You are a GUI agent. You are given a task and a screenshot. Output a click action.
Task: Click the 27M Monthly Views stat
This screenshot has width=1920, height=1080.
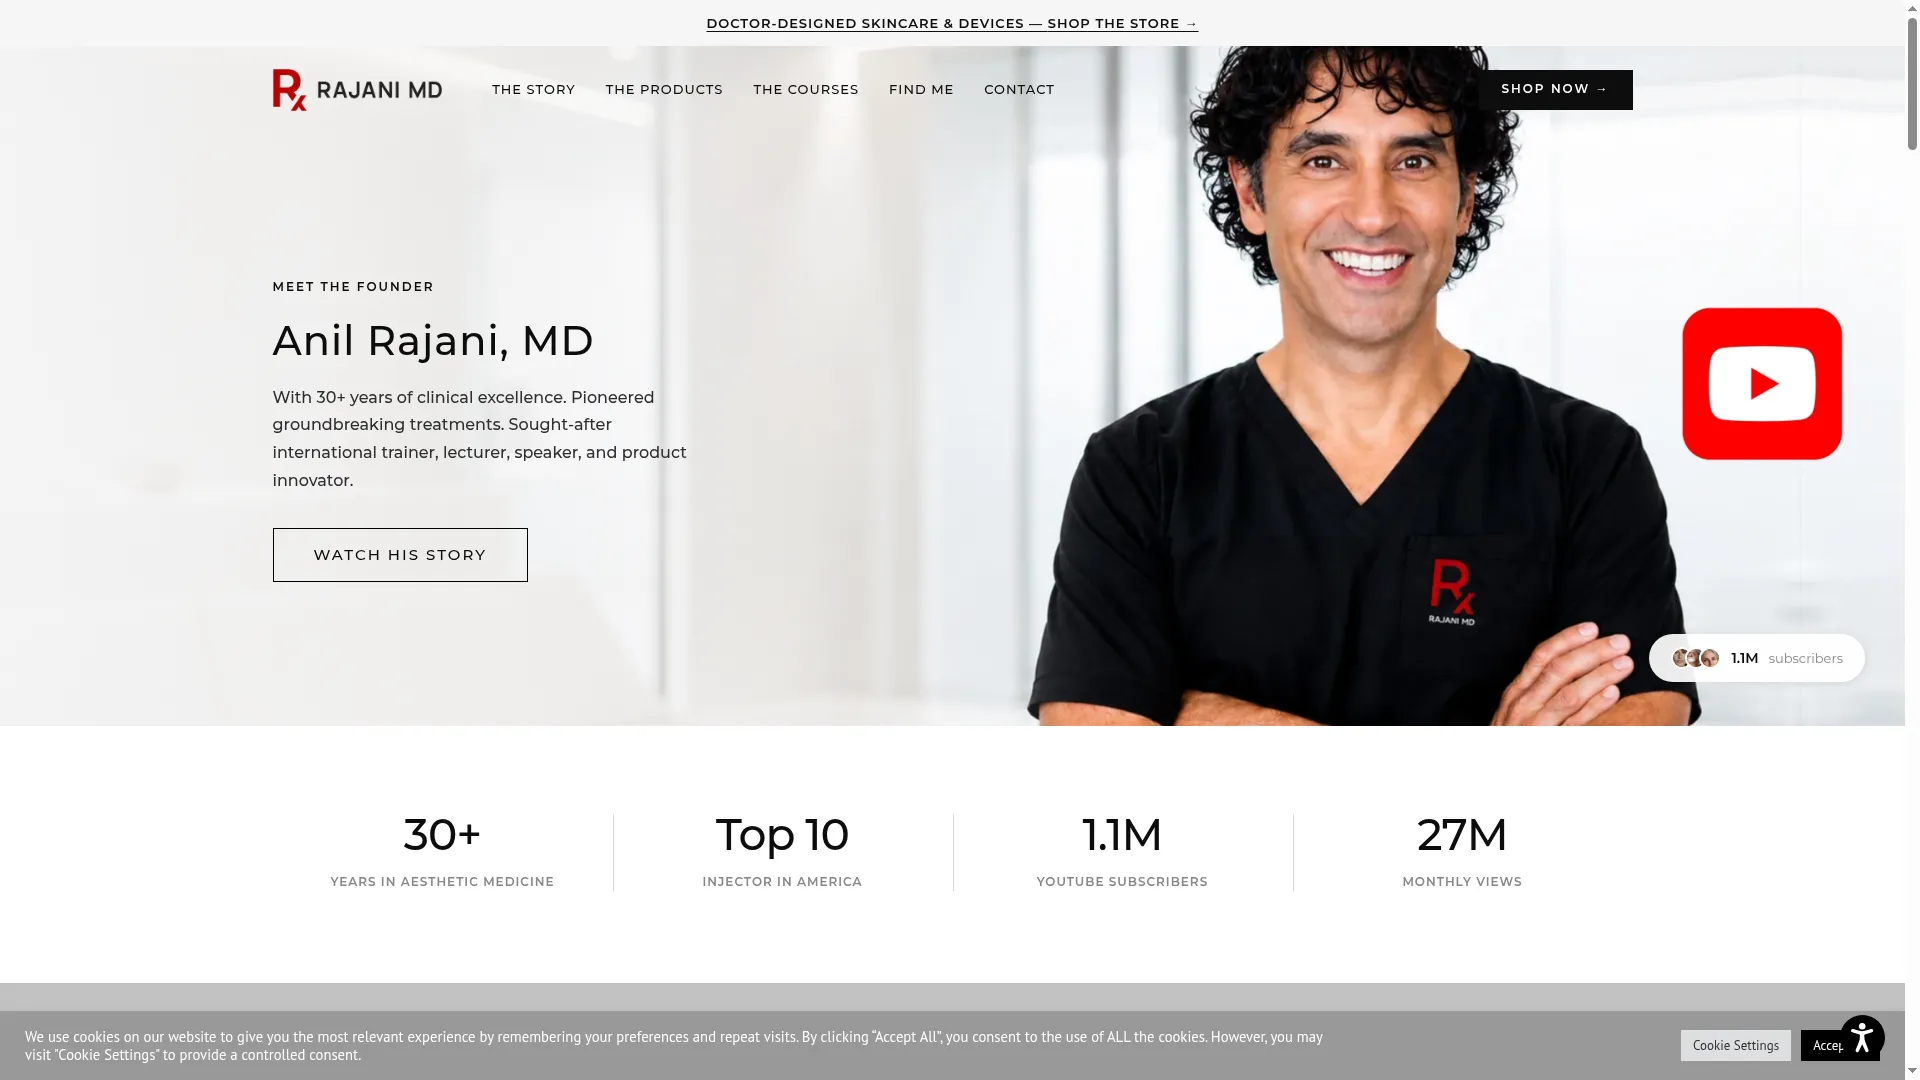[x=1462, y=851]
